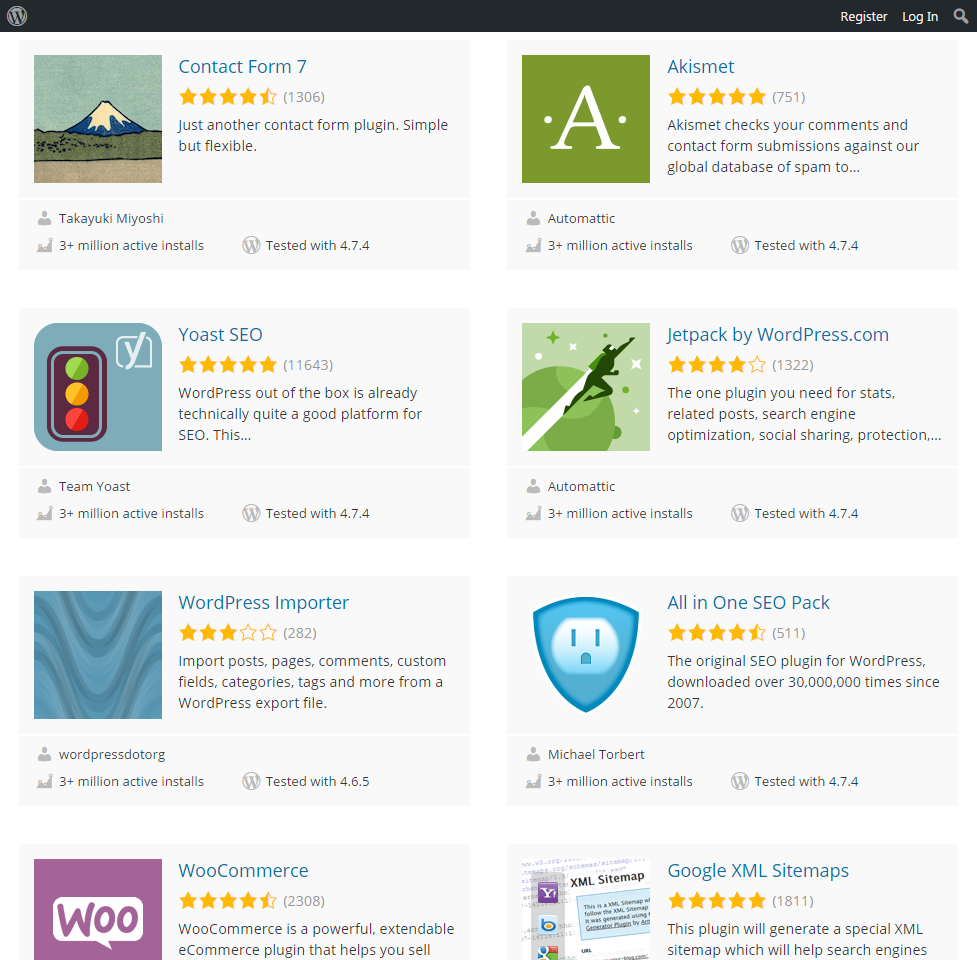Click installs chart icon in Contact Form 7 card

(44, 245)
